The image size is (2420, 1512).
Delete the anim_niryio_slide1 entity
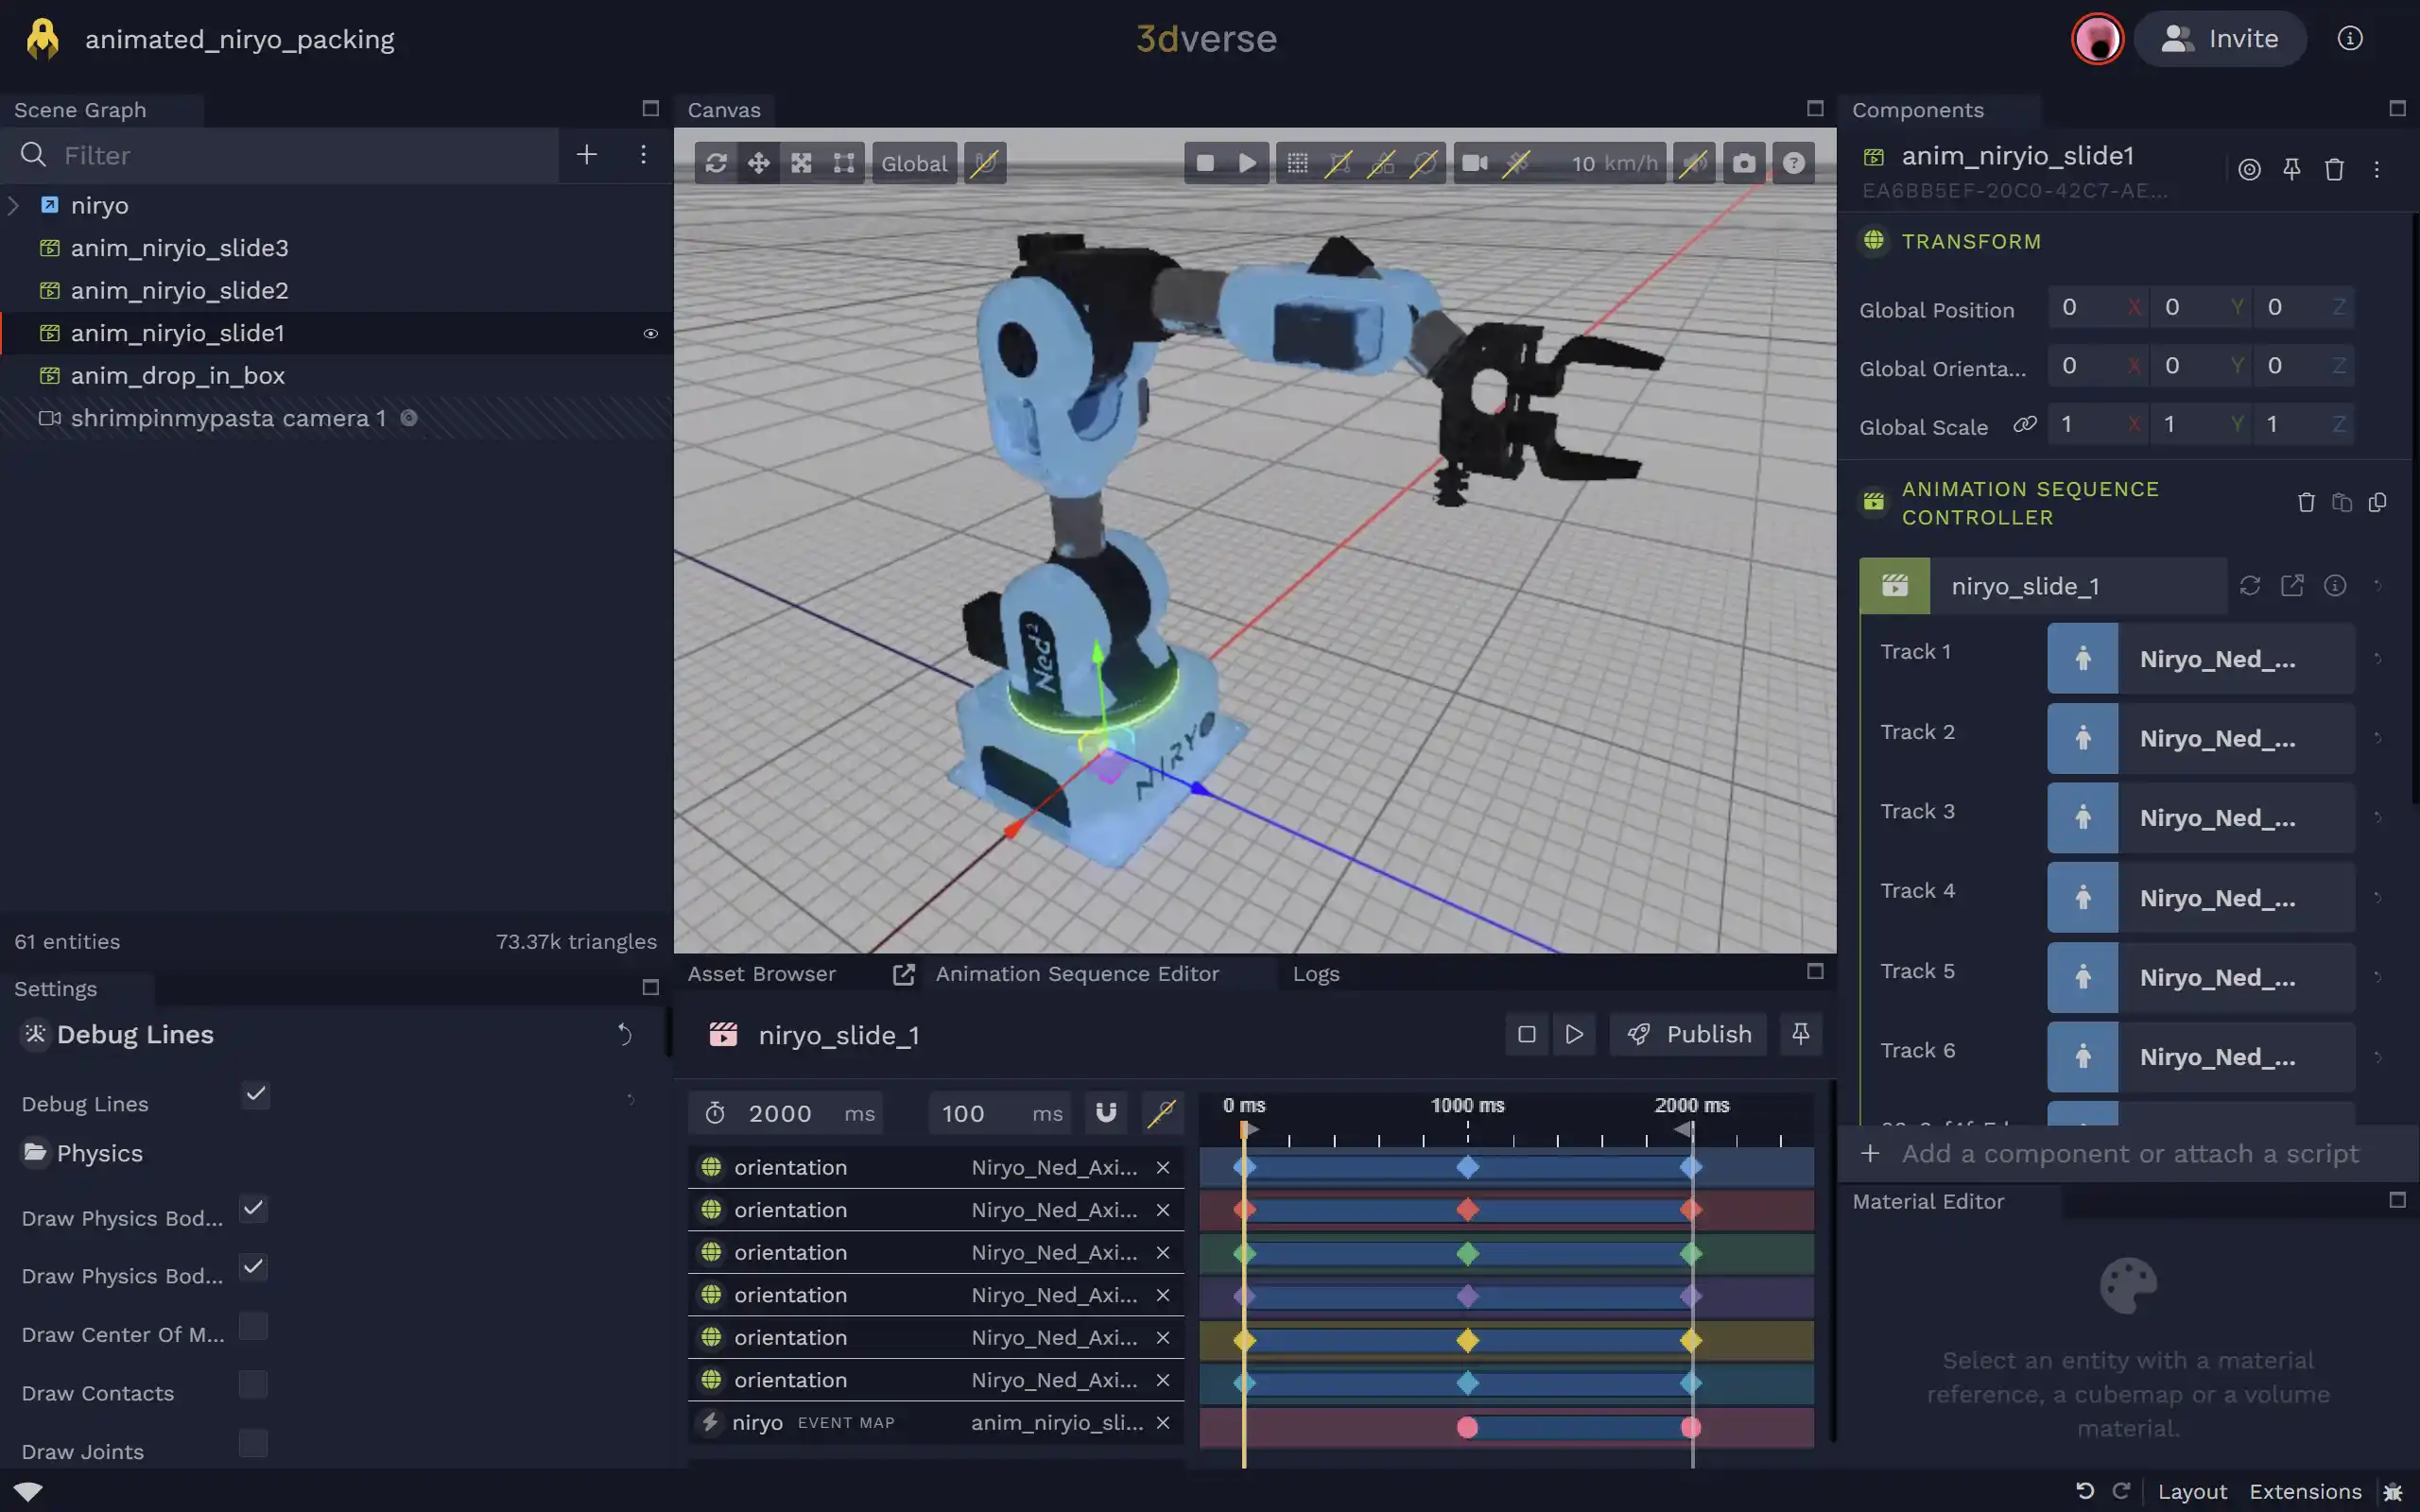[x=2335, y=169]
